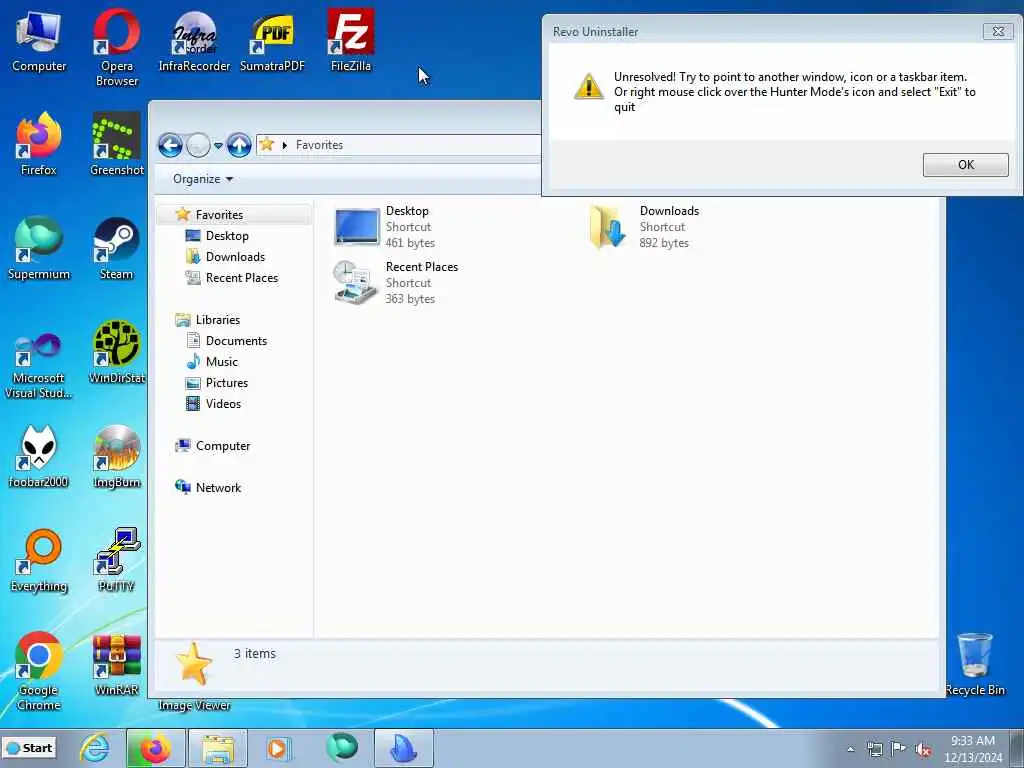1024x768 pixels.
Task: Select the Microsoft Visual Studio desktop shortcut
Action: (39, 366)
